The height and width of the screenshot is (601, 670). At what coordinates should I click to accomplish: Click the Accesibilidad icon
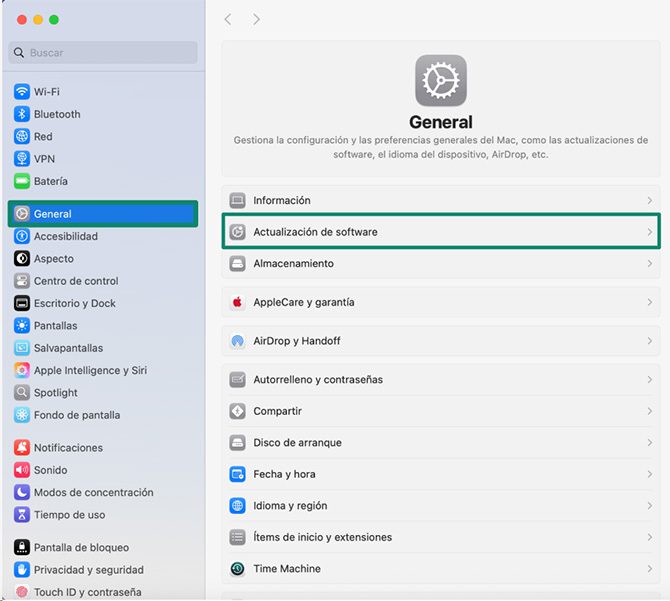click(x=22, y=236)
